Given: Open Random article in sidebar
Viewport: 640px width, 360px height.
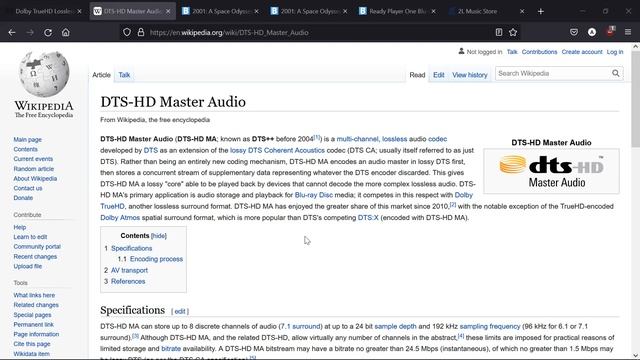Looking at the screenshot, I should (33, 169).
